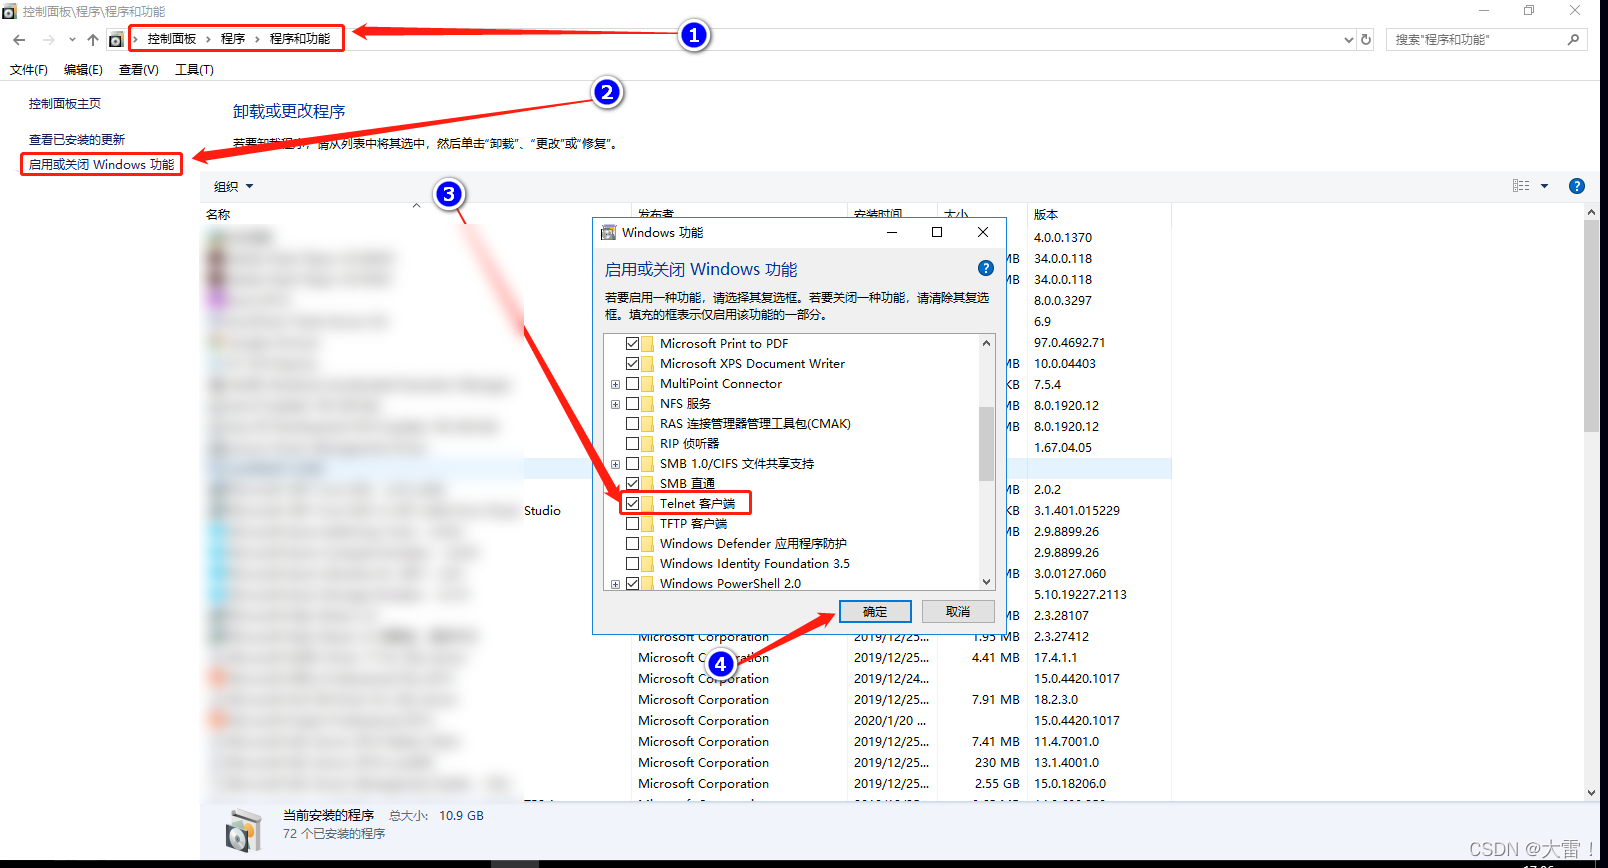The height and width of the screenshot is (868, 1608).
Task: Open the recent locations chevron
Action: pyautogui.click(x=72, y=40)
